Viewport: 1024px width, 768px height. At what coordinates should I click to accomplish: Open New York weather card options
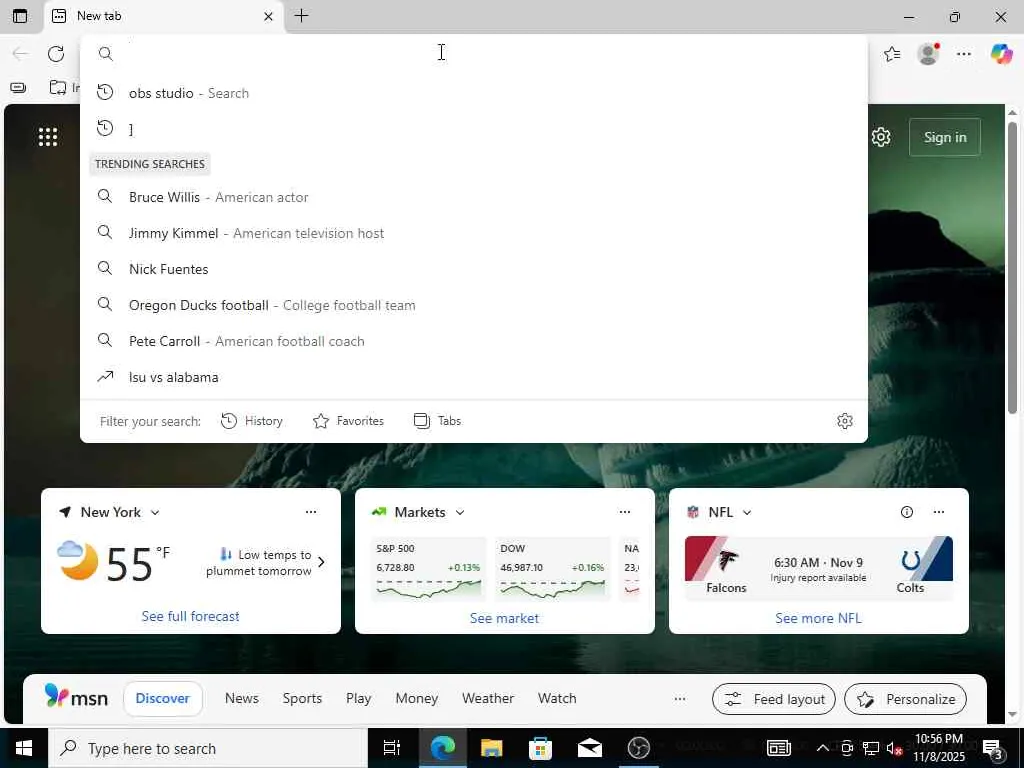click(x=311, y=512)
